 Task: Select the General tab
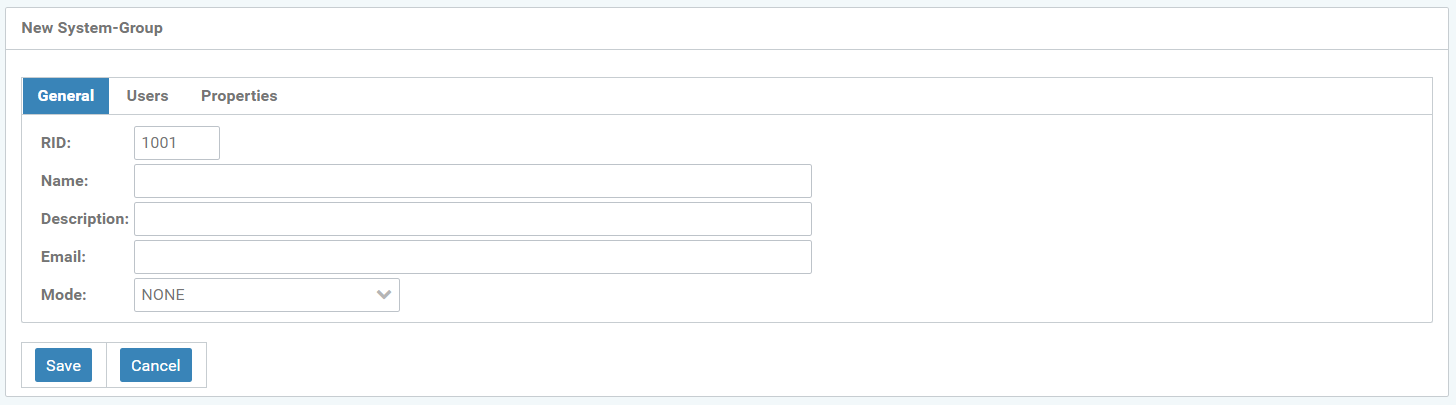[x=66, y=96]
